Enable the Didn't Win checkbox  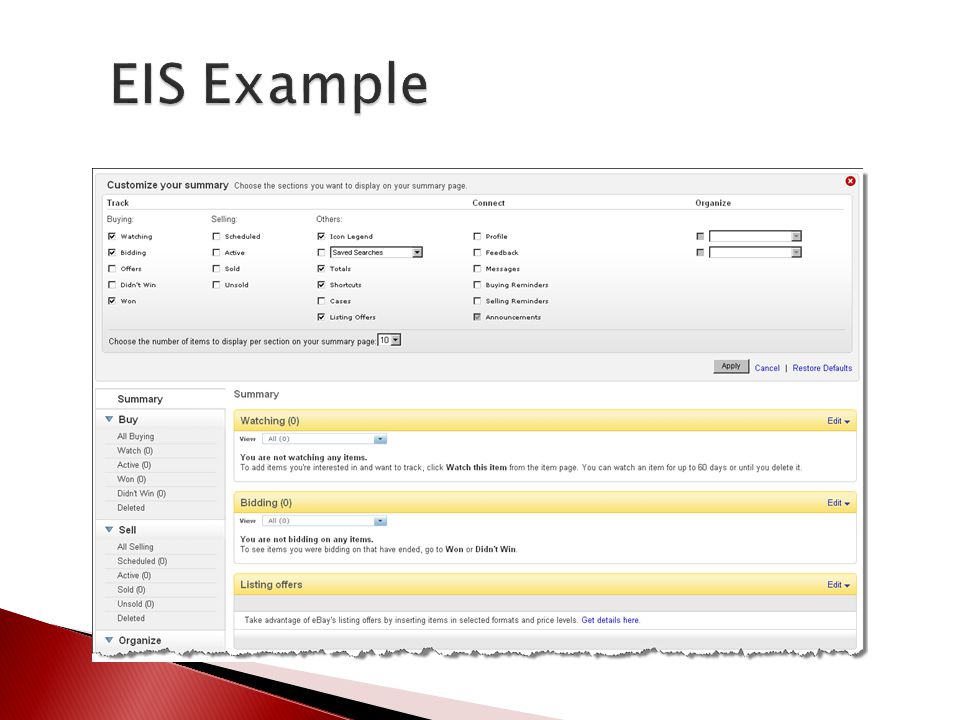pyautogui.click(x=111, y=285)
